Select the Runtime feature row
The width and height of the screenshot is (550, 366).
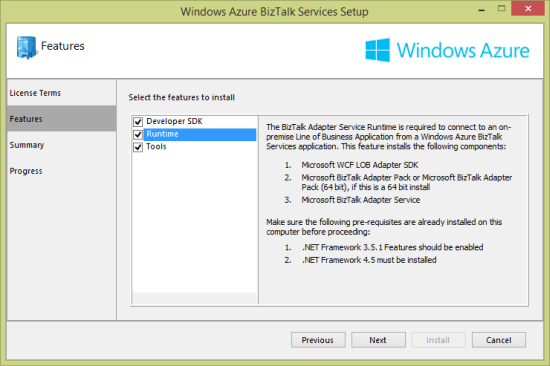[200, 134]
